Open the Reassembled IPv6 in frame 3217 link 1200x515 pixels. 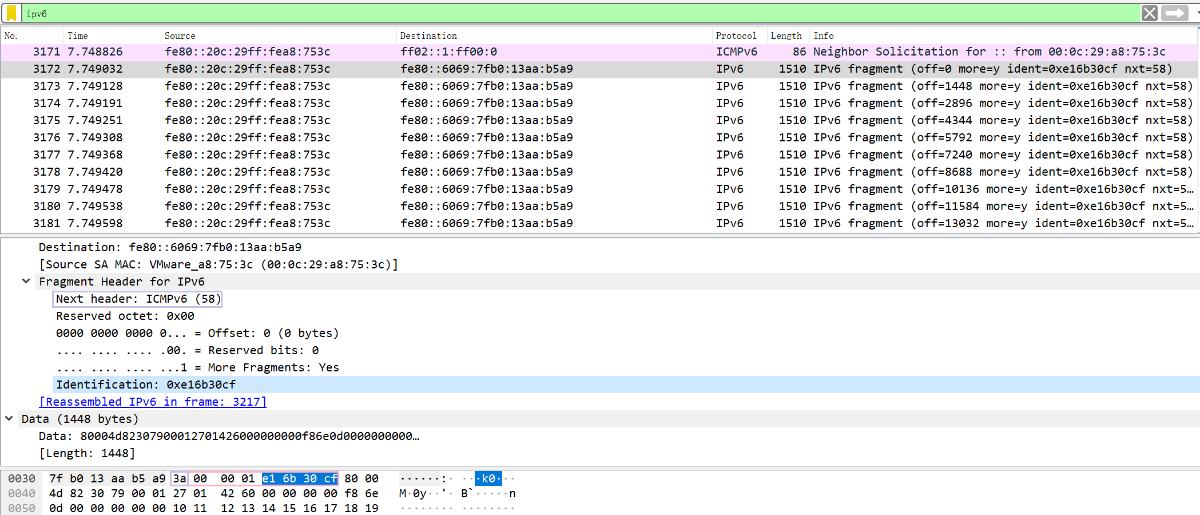point(153,401)
